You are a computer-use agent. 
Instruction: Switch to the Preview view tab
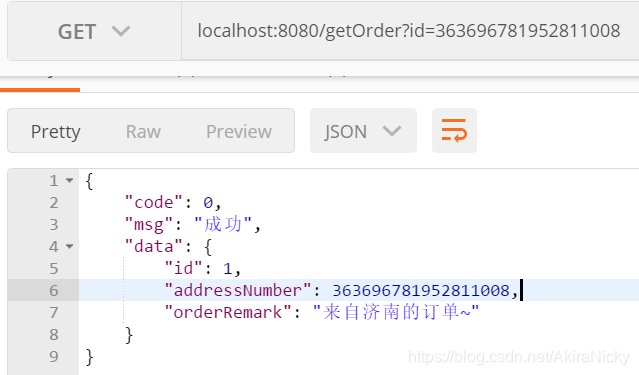(x=239, y=131)
